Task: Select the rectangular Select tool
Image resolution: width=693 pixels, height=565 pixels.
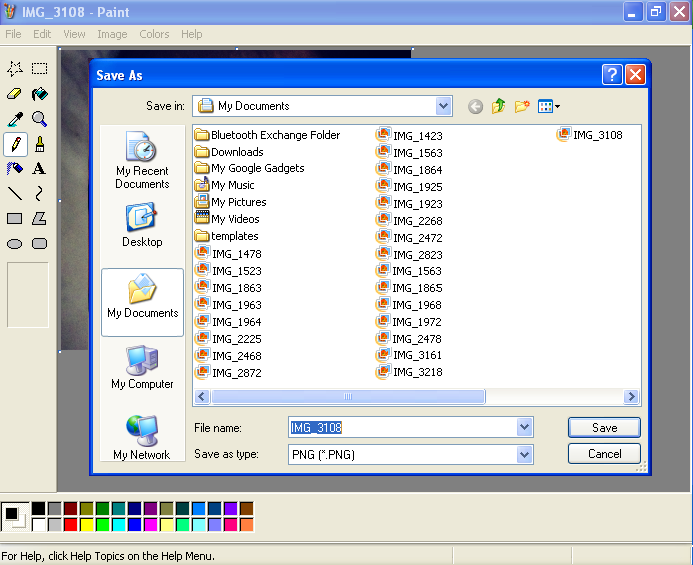Action: pyautogui.click(x=39, y=69)
